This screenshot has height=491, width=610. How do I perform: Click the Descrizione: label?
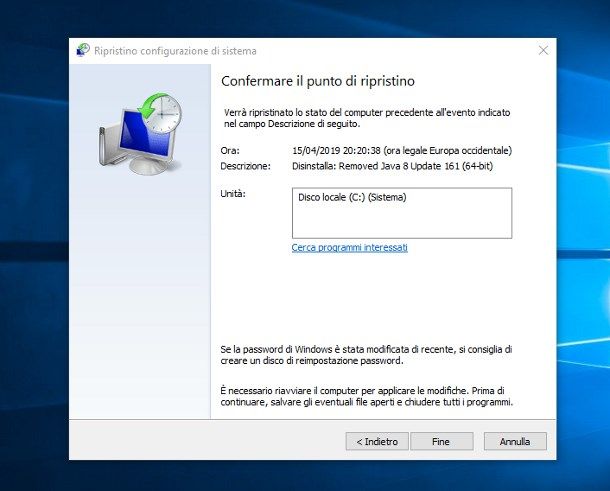coord(245,166)
